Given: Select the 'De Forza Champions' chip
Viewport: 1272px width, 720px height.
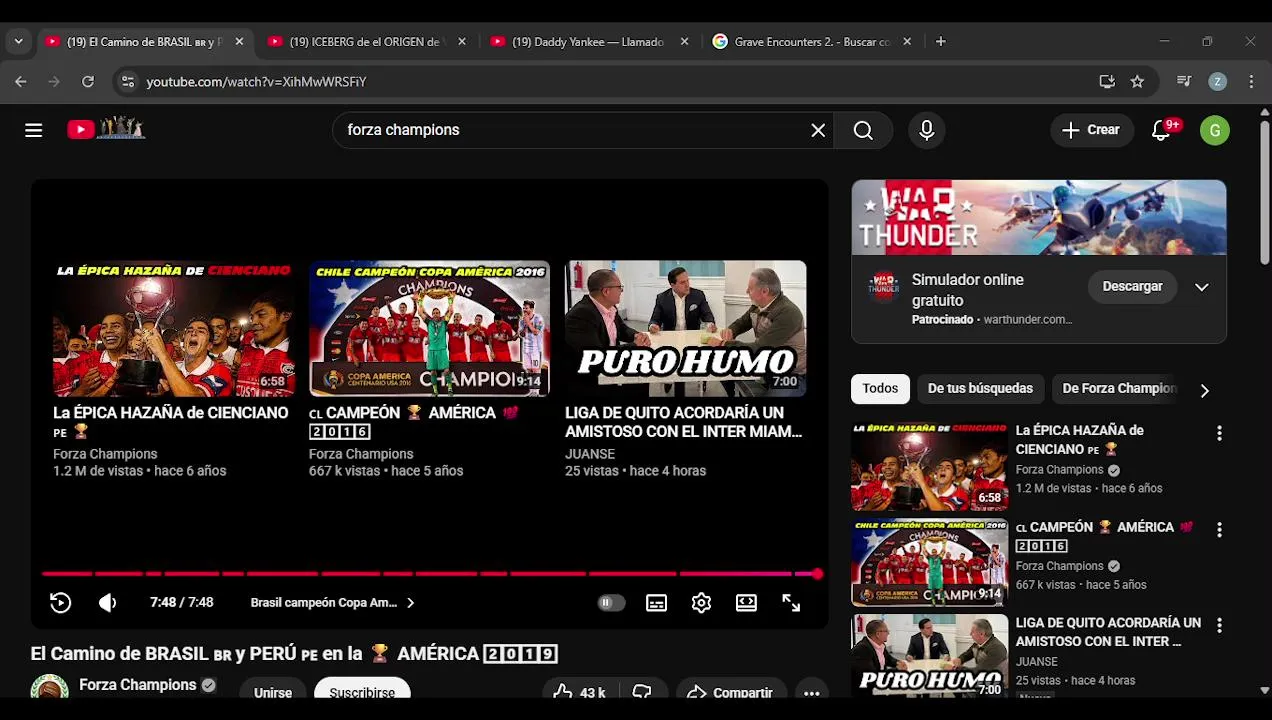Looking at the screenshot, I should 1119,388.
